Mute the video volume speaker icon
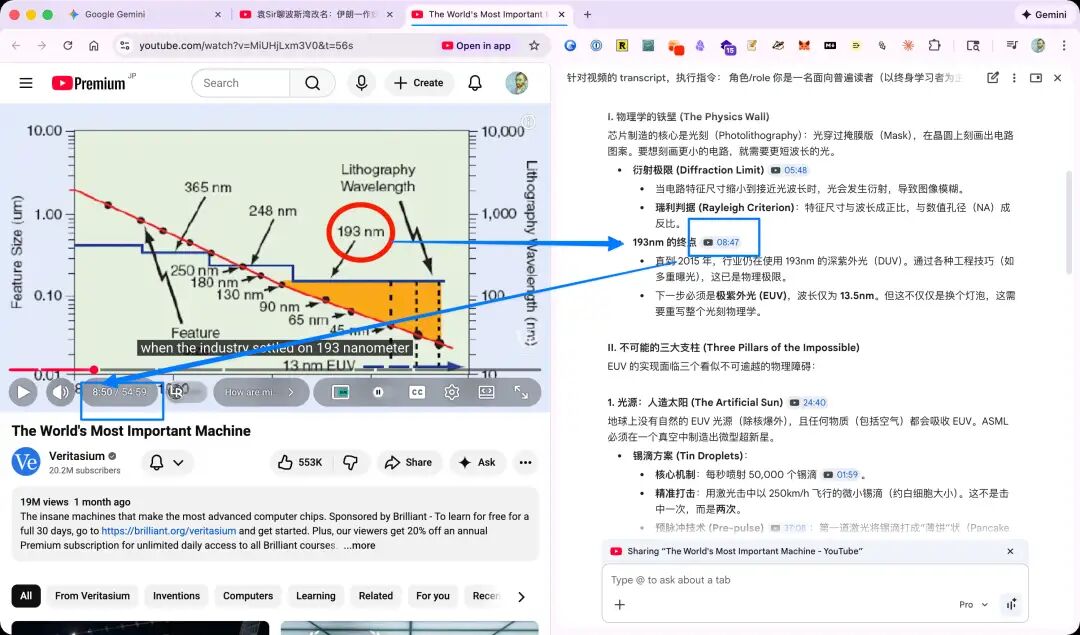The height and width of the screenshot is (635, 1080). (x=60, y=392)
